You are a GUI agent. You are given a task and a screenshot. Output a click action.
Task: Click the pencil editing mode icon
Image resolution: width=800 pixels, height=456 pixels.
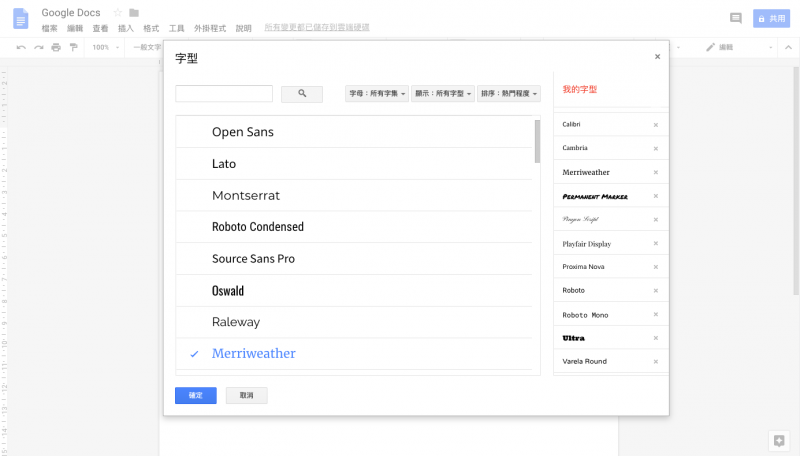click(710, 47)
